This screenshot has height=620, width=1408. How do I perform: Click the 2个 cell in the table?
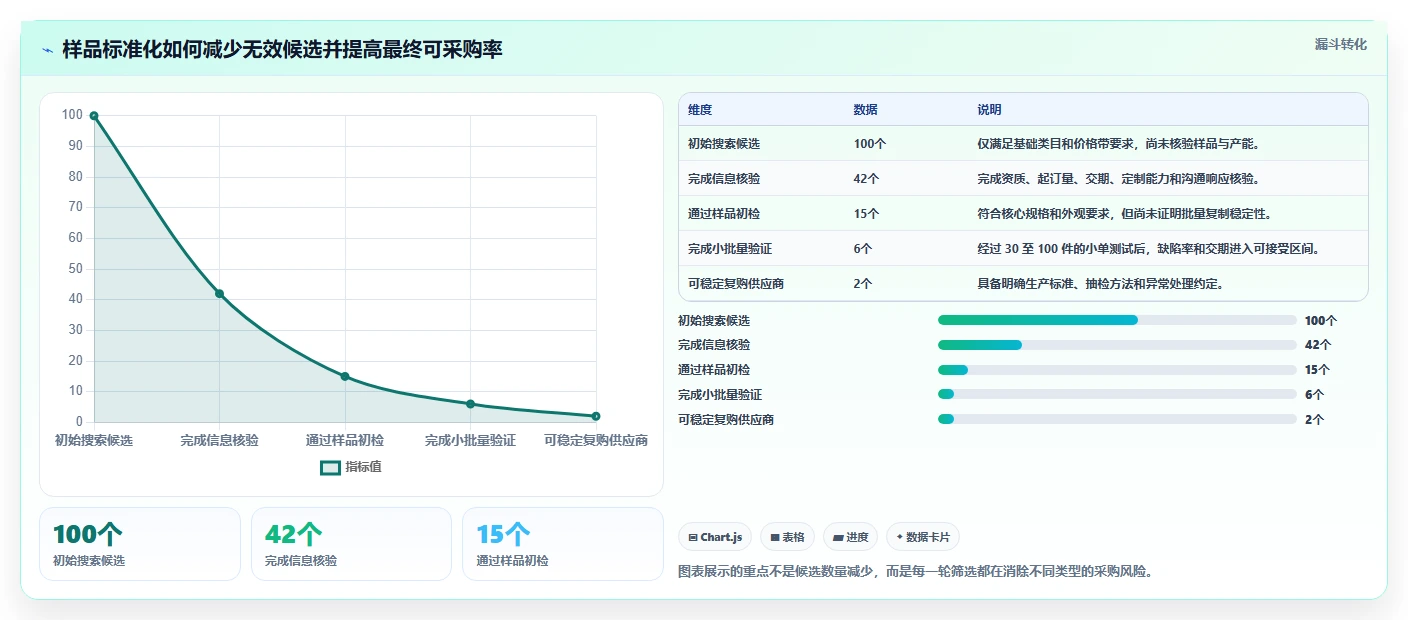tap(863, 284)
